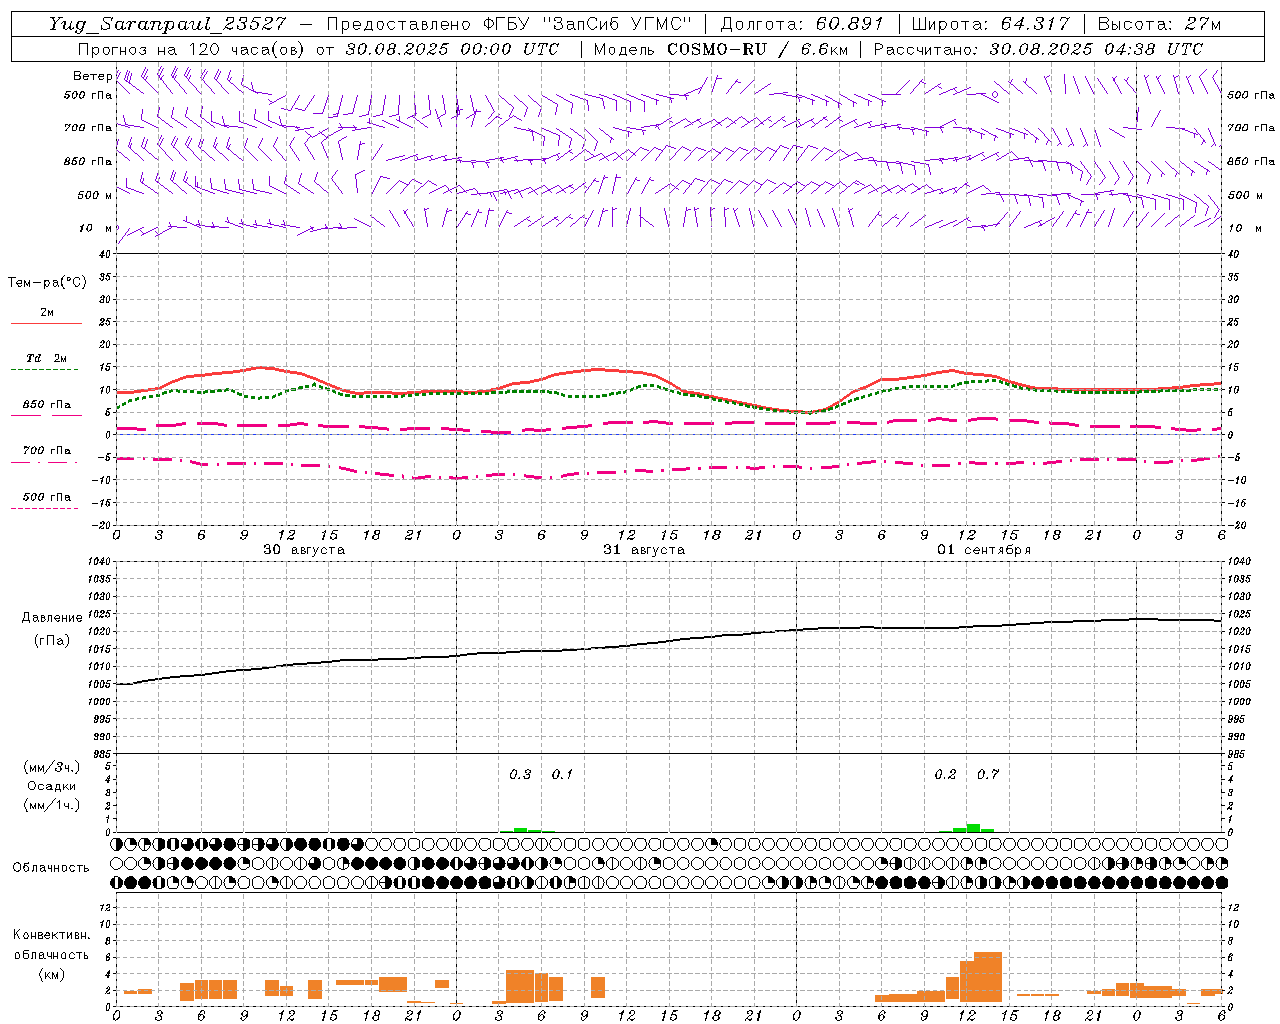Click the 0.3 precipitation total value
The image size is (1280, 1024).
point(520,775)
